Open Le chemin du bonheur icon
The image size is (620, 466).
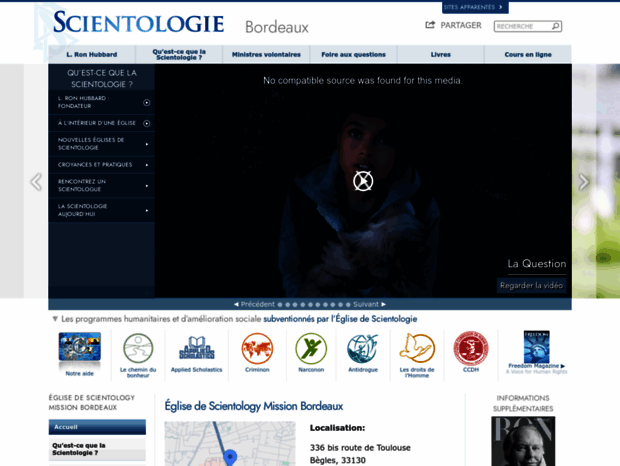(x=138, y=348)
